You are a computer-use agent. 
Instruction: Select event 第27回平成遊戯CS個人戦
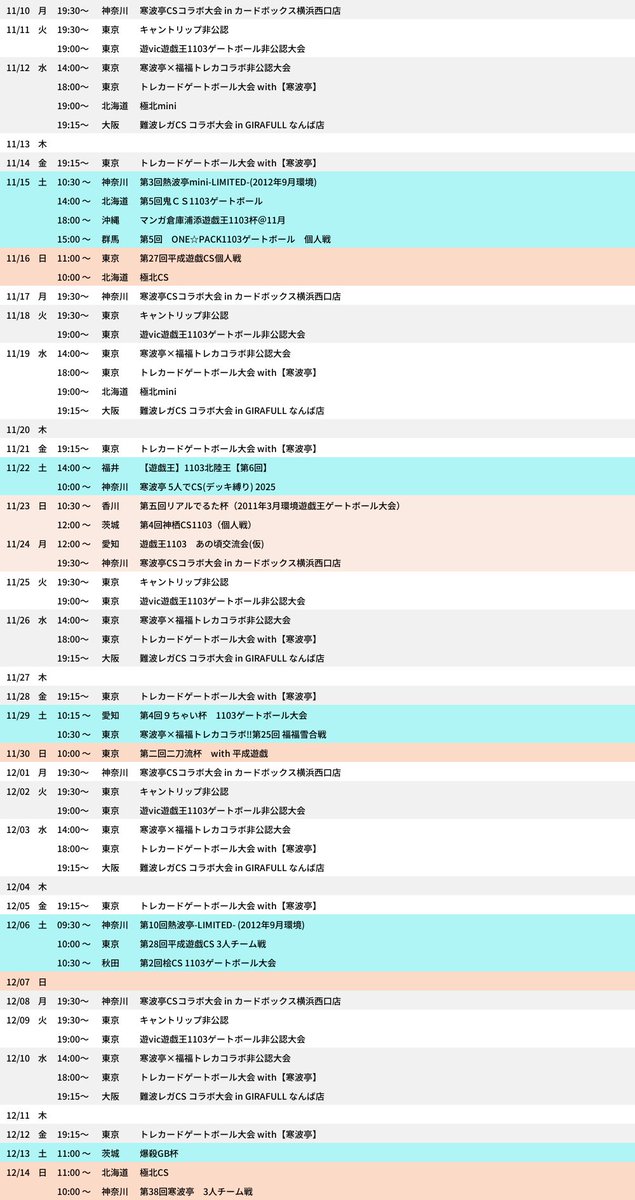click(x=190, y=257)
